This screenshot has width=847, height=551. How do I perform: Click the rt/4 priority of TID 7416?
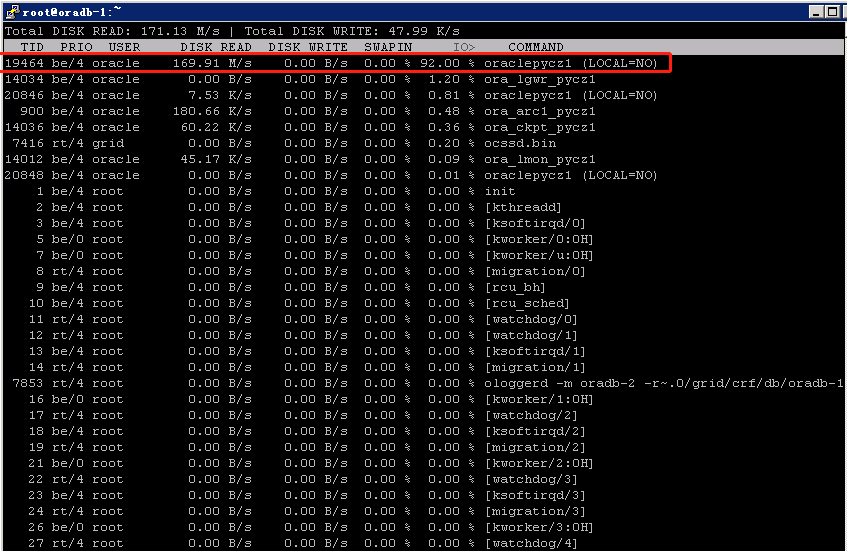pyautogui.click(x=68, y=143)
